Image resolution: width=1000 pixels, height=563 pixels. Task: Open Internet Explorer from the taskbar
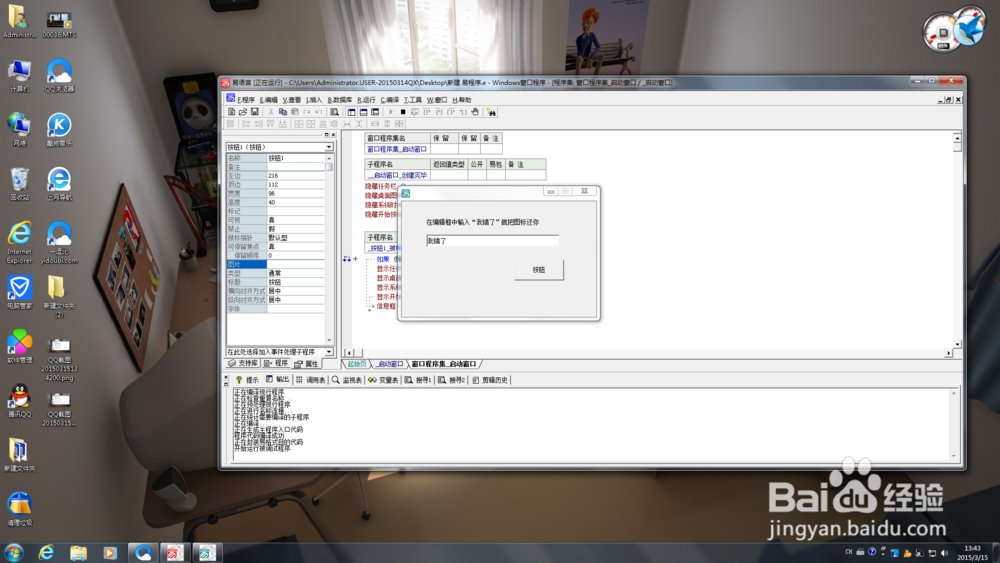[x=46, y=552]
